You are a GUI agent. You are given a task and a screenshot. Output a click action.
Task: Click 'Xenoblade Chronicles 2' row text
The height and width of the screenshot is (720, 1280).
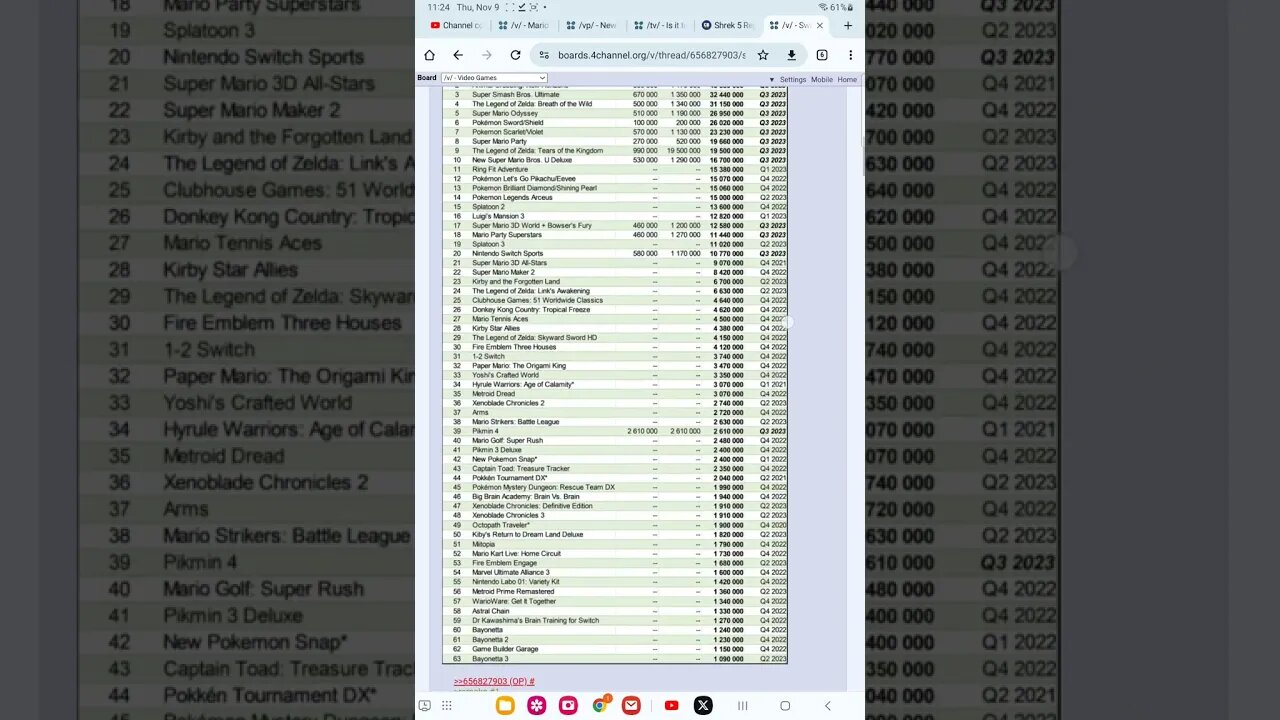click(x=508, y=403)
